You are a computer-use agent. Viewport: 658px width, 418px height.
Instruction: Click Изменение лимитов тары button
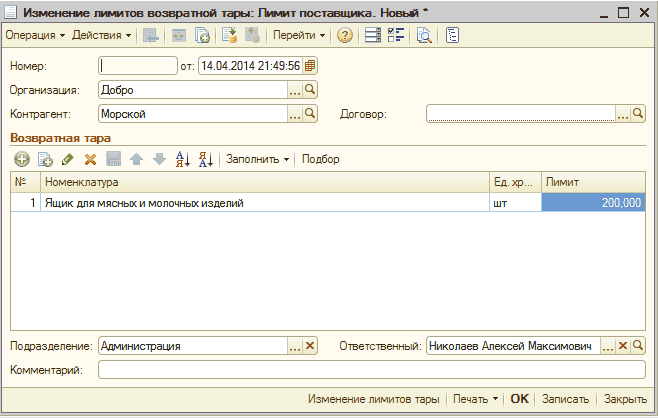(x=373, y=399)
